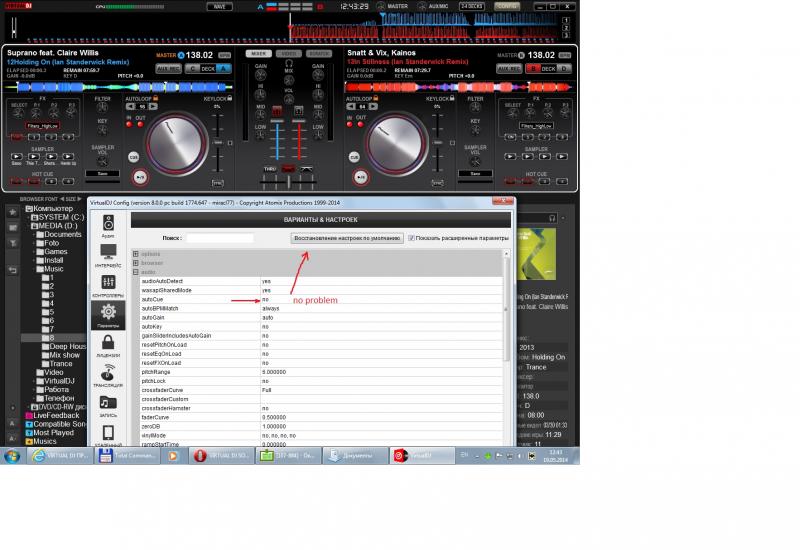Click the left deck play/pause button
The image size is (800, 550).
point(140,177)
